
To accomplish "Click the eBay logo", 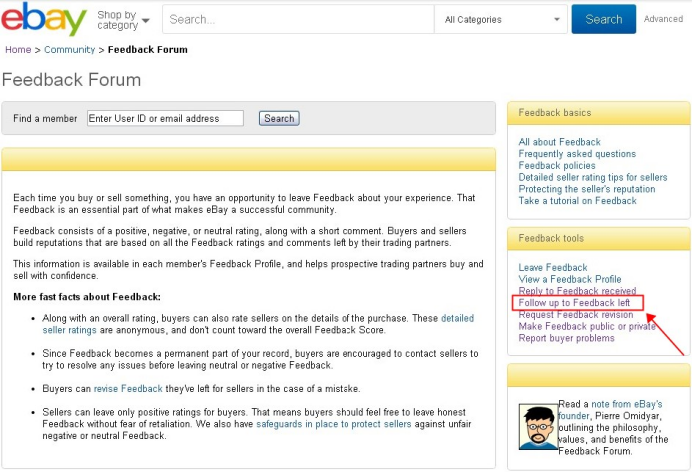I will pyautogui.click(x=45, y=19).
